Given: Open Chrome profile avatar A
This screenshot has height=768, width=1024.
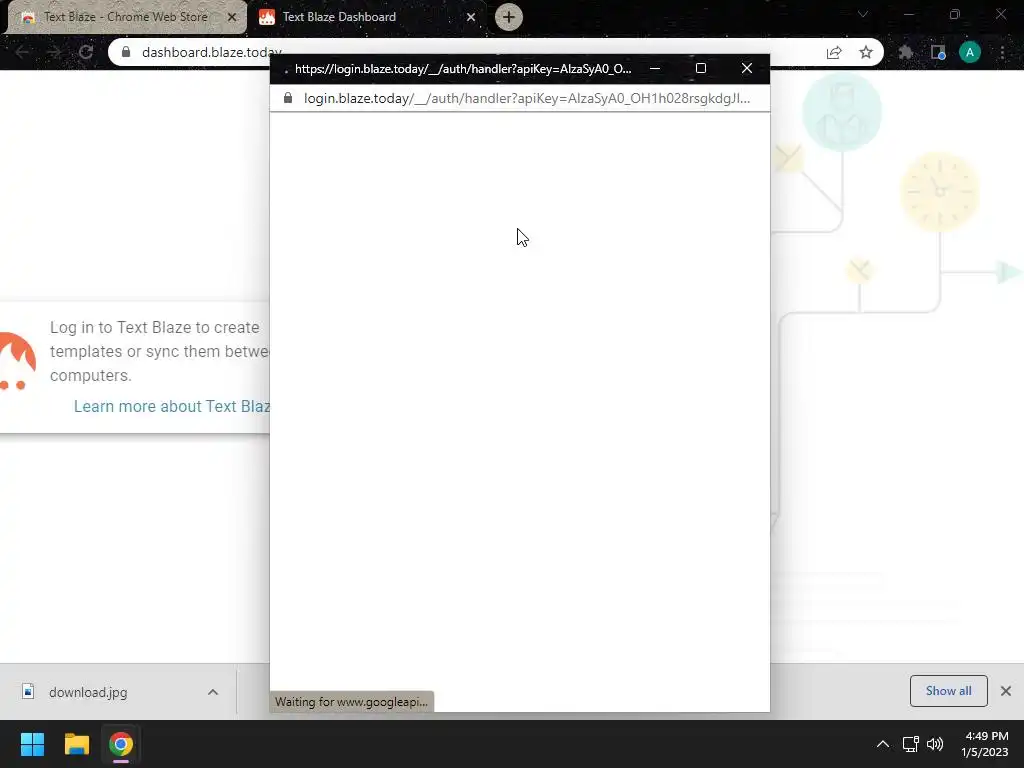Looking at the screenshot, I should click(970, 53).
